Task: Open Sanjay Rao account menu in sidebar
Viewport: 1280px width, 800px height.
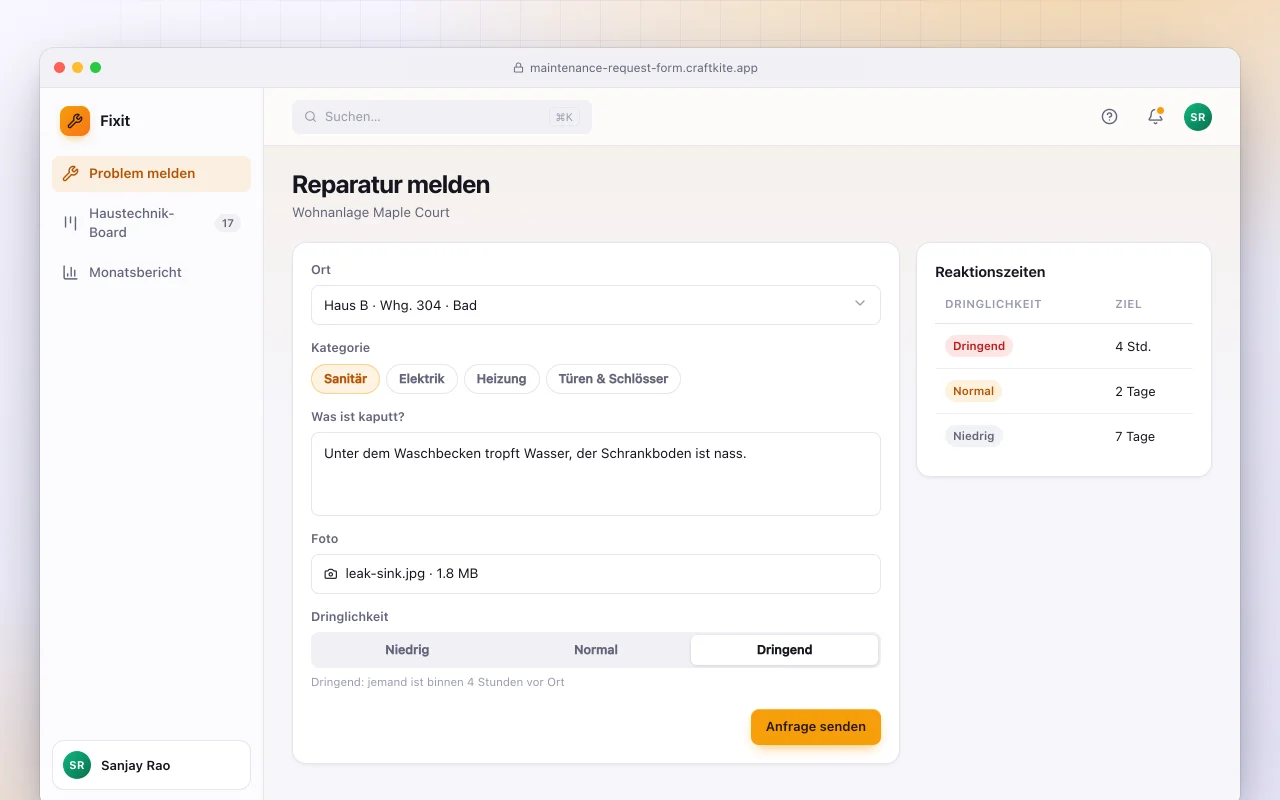Action: pos(151,765)
